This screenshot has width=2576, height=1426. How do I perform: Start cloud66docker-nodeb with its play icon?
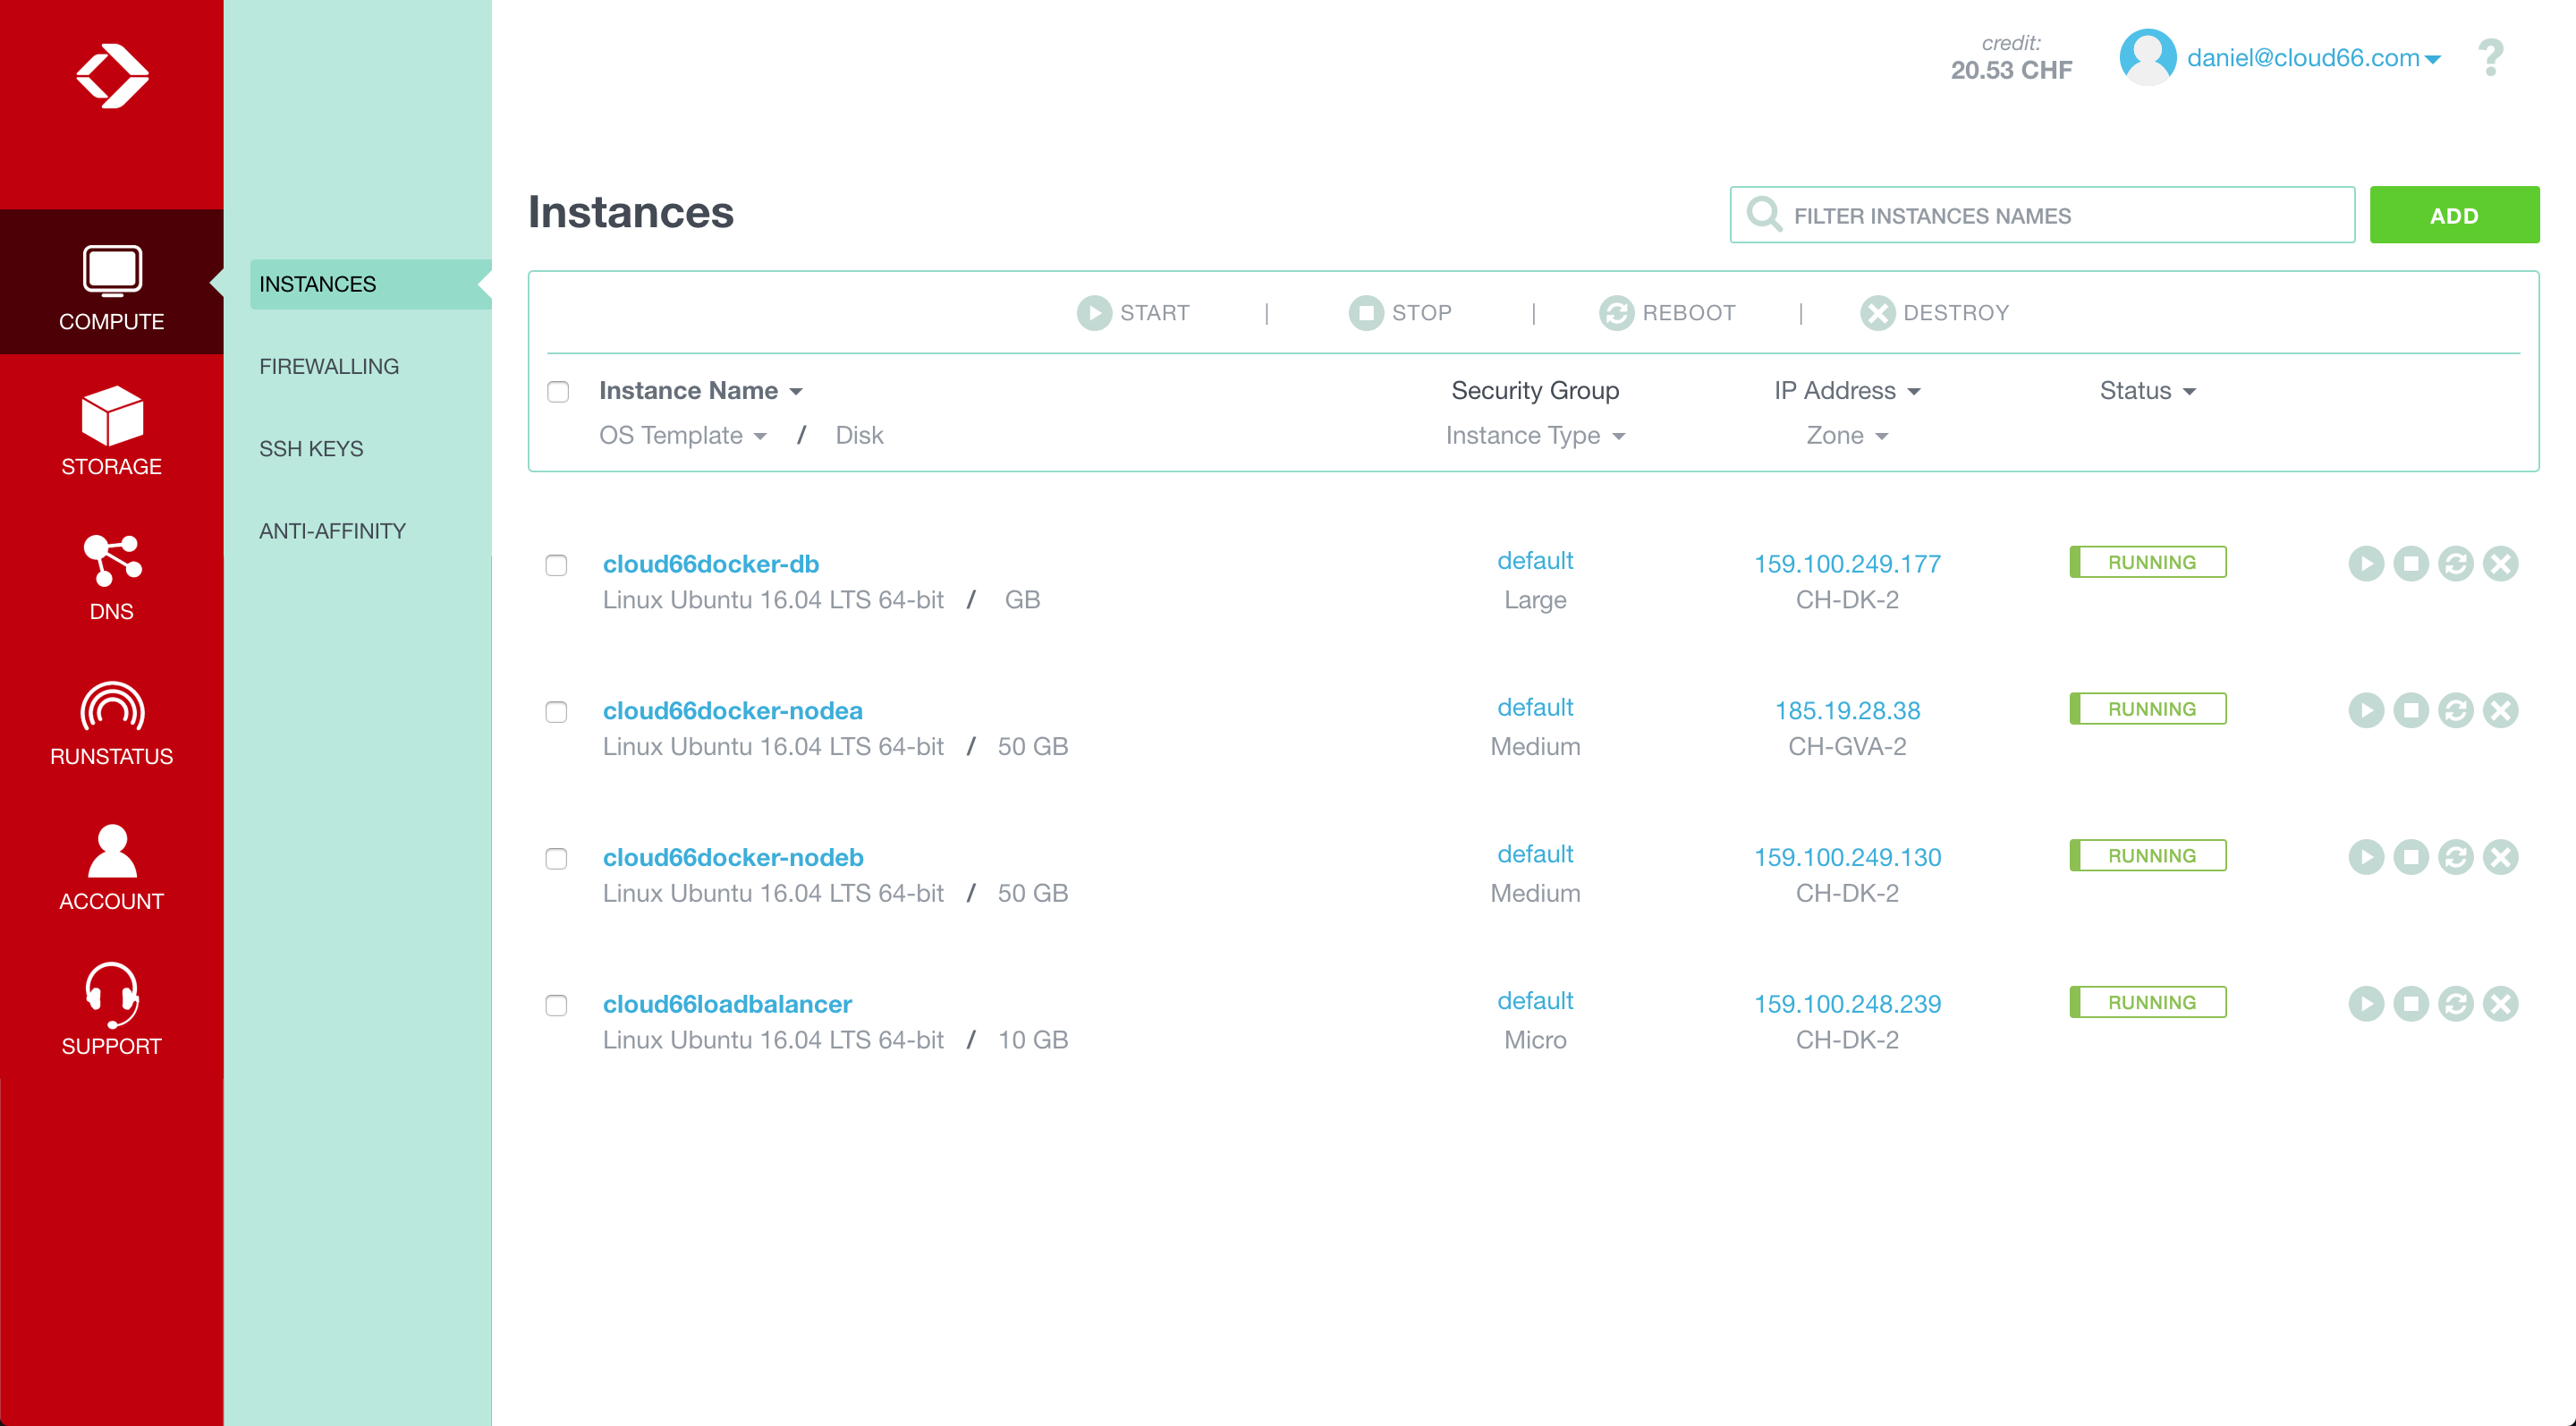pyautogui.click(x=2366, y=857)
